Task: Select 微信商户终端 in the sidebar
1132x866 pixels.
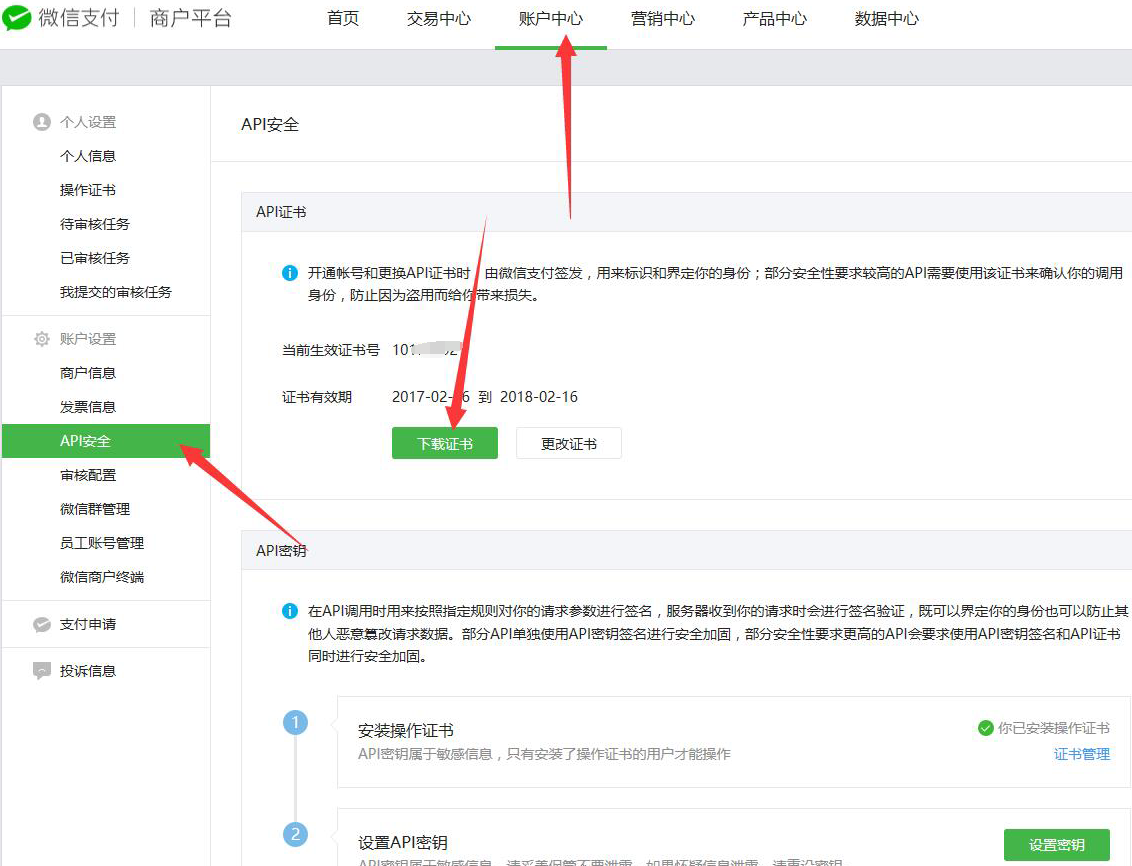Action: pyautogui.click(x=102, y=577)
